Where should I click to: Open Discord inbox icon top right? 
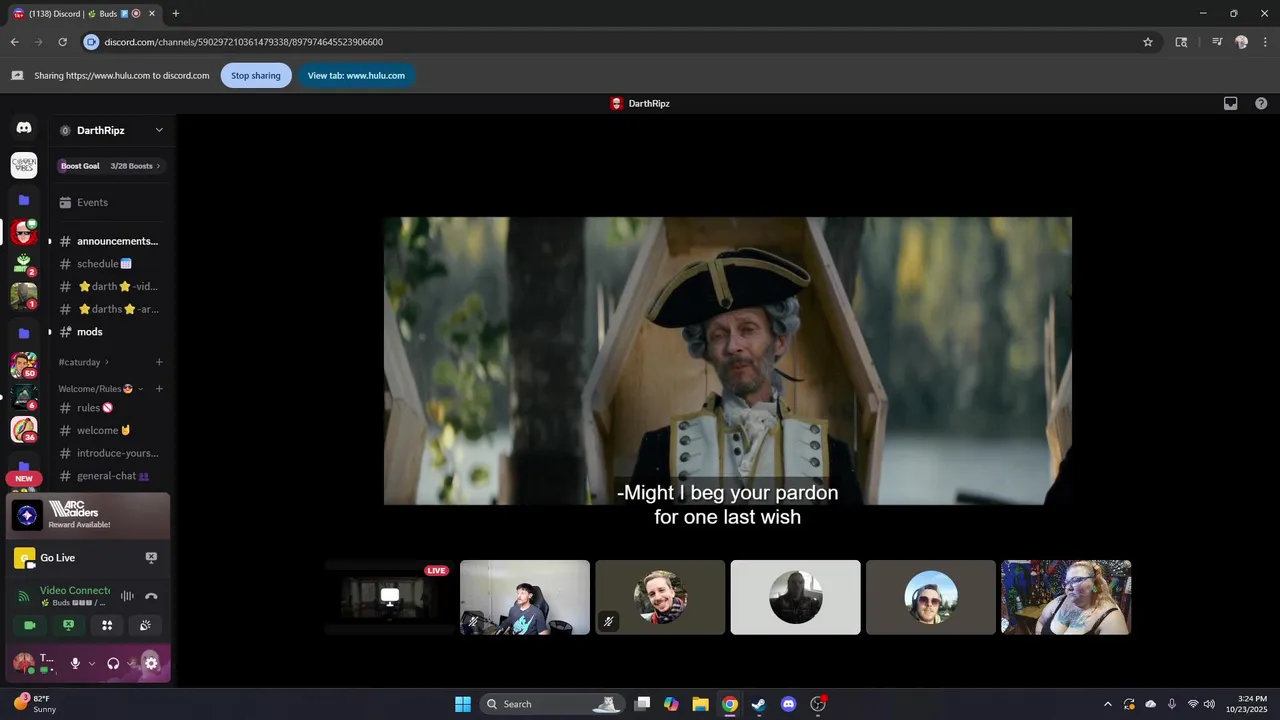(x=1230, y=103)
